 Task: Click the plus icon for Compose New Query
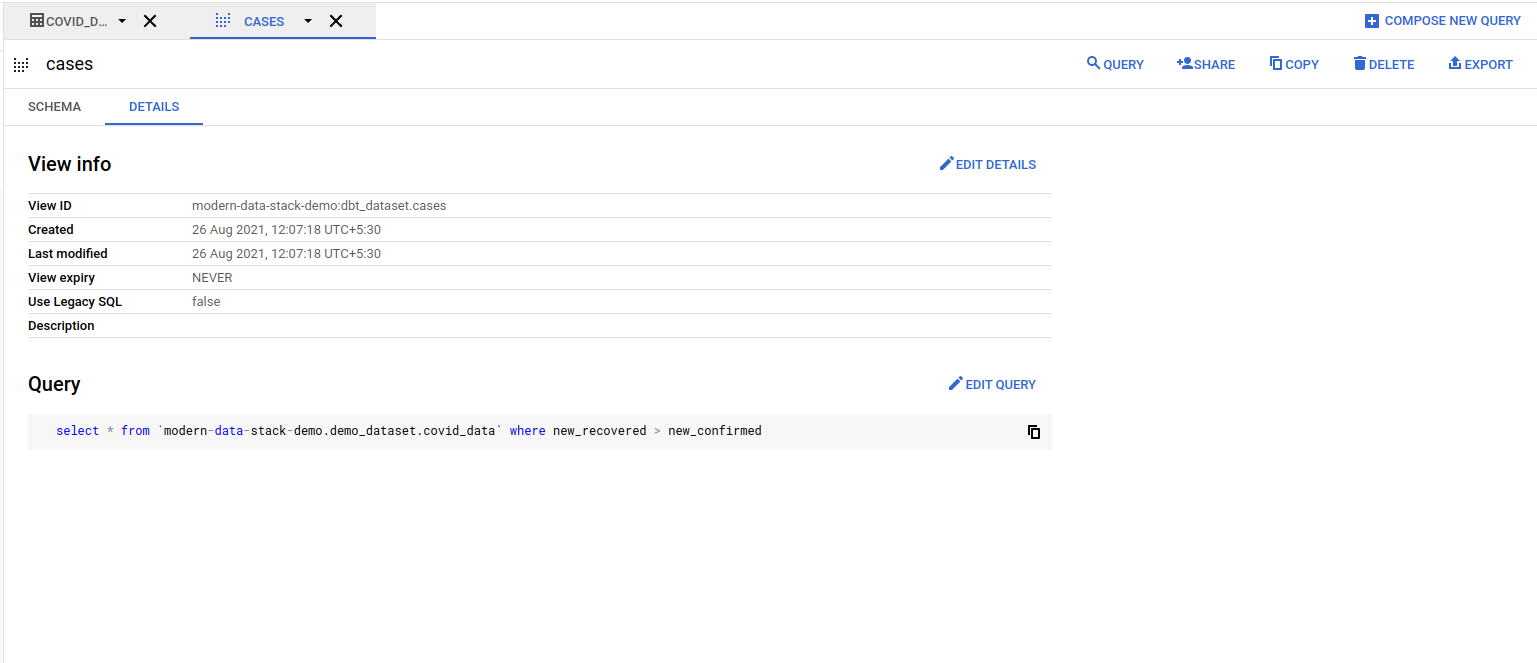1372,21
